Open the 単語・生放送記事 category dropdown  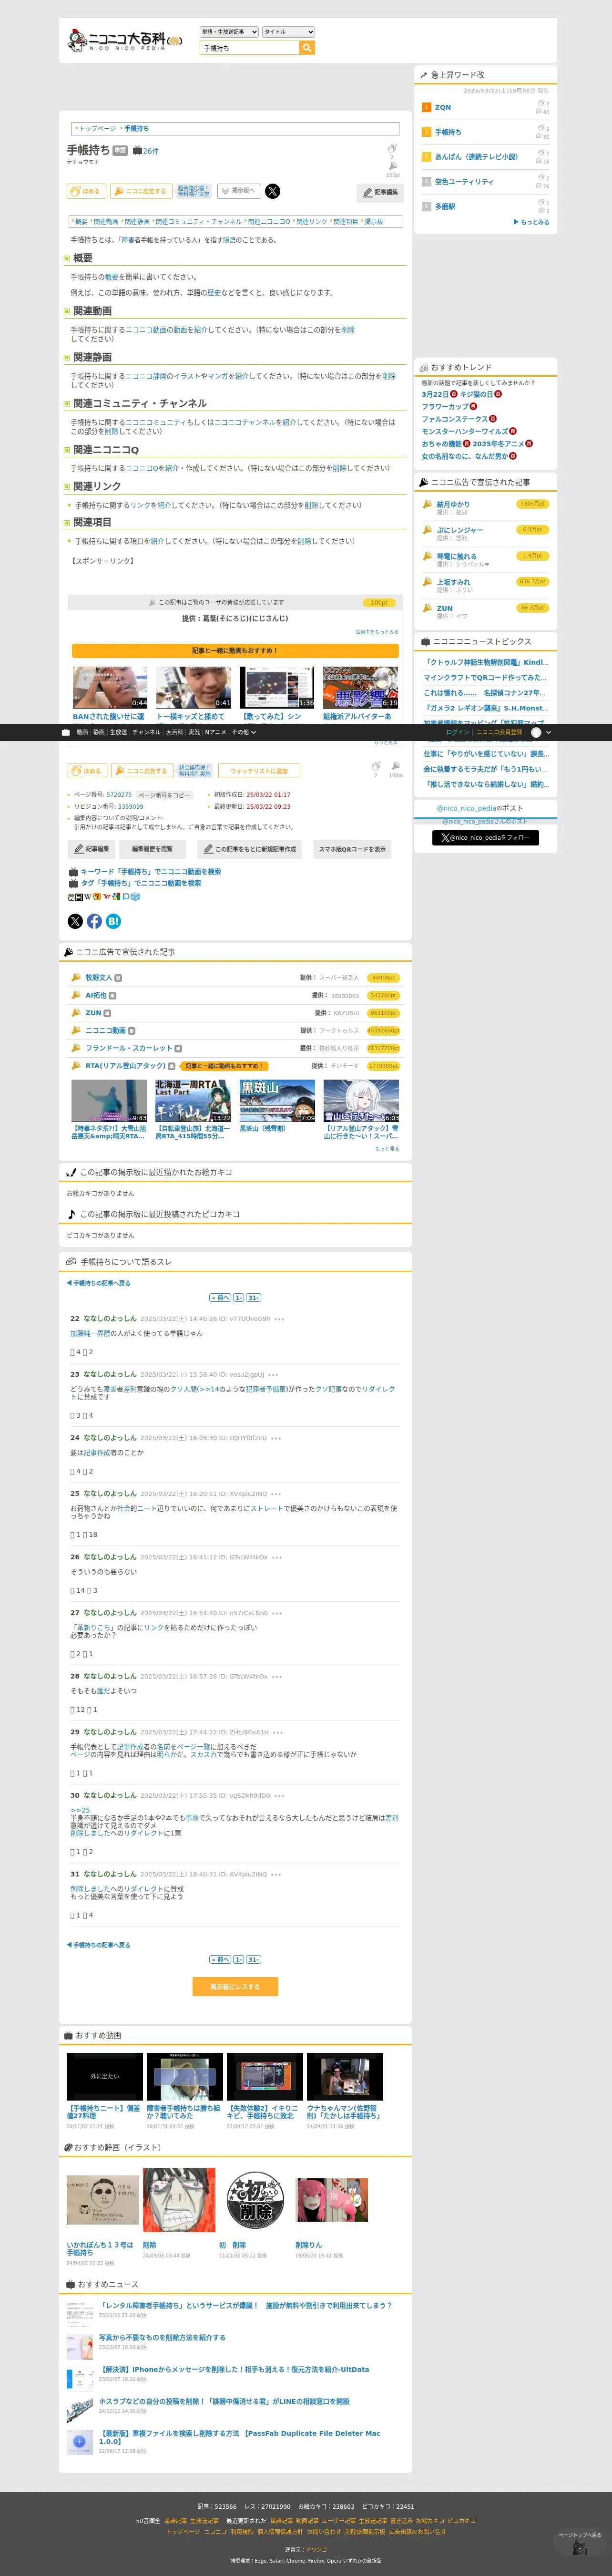[x=229, y=32]
